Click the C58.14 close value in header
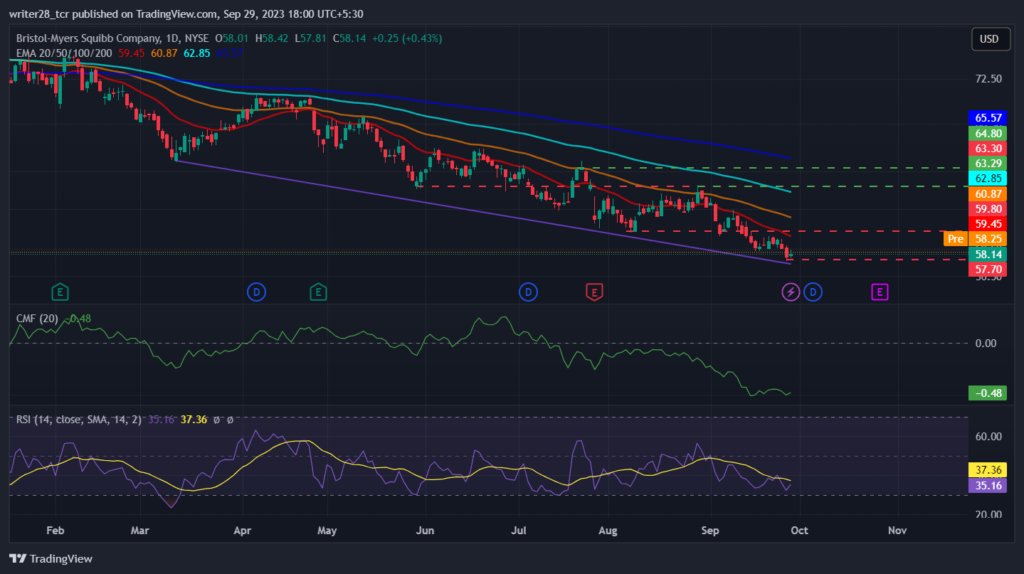 click(349, 39)
